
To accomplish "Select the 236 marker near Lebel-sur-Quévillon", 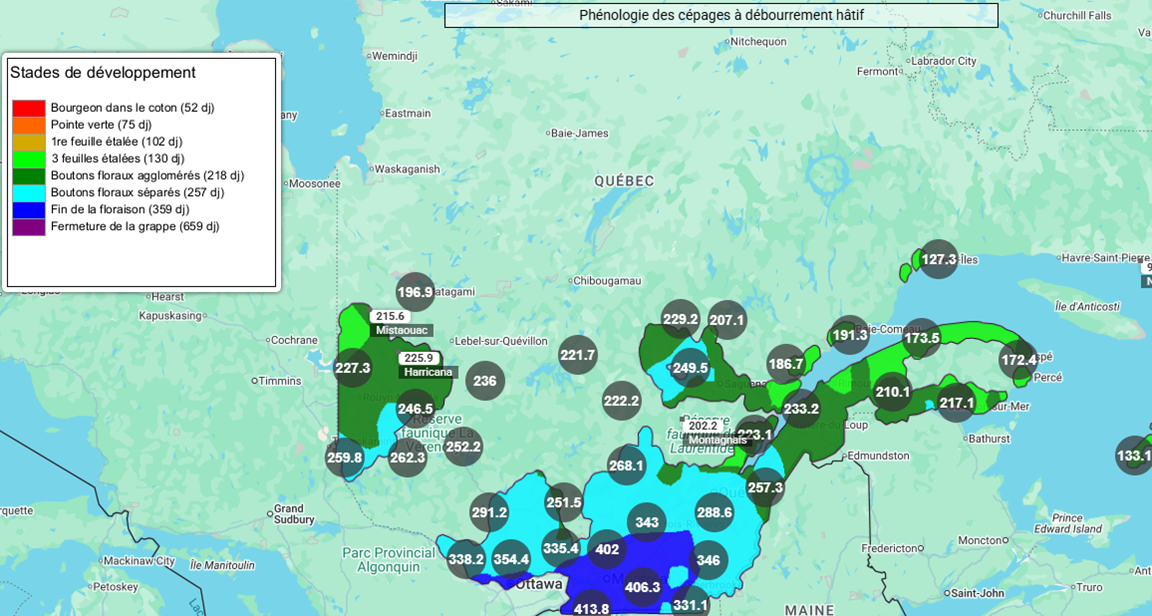I will pyautogui.click(x=485, y=381).
